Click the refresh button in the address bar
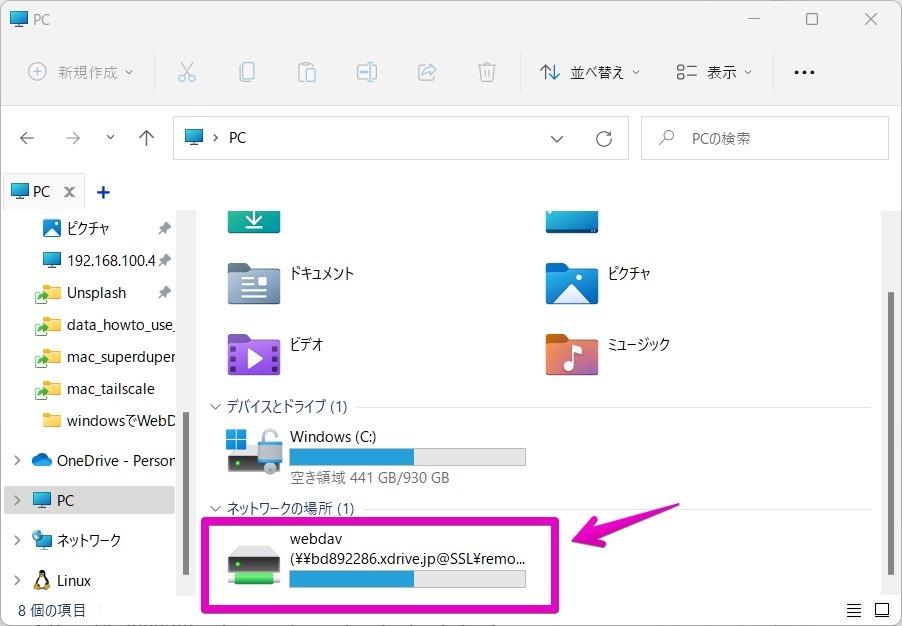This screenshot has width=902, height=626. [x=604, y=138]
